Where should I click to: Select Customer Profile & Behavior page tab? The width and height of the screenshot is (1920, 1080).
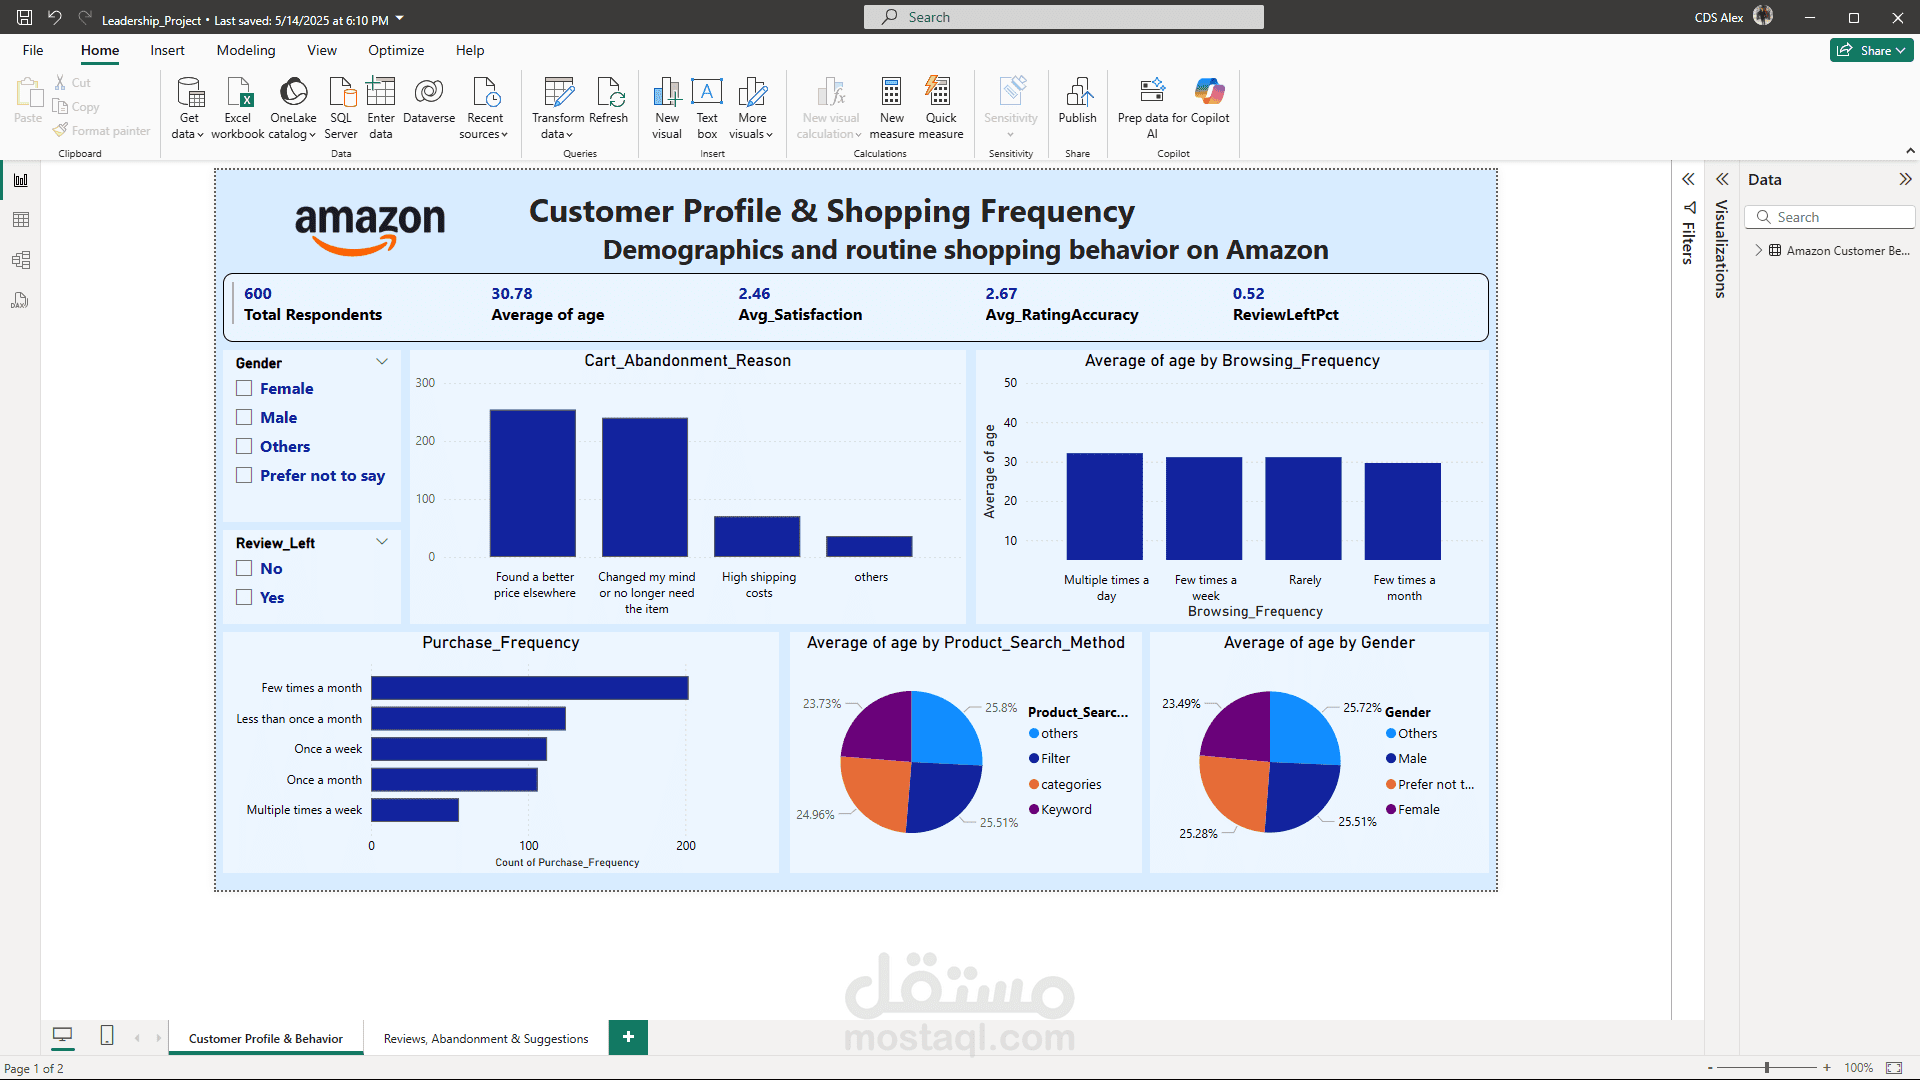point(266,1039)
